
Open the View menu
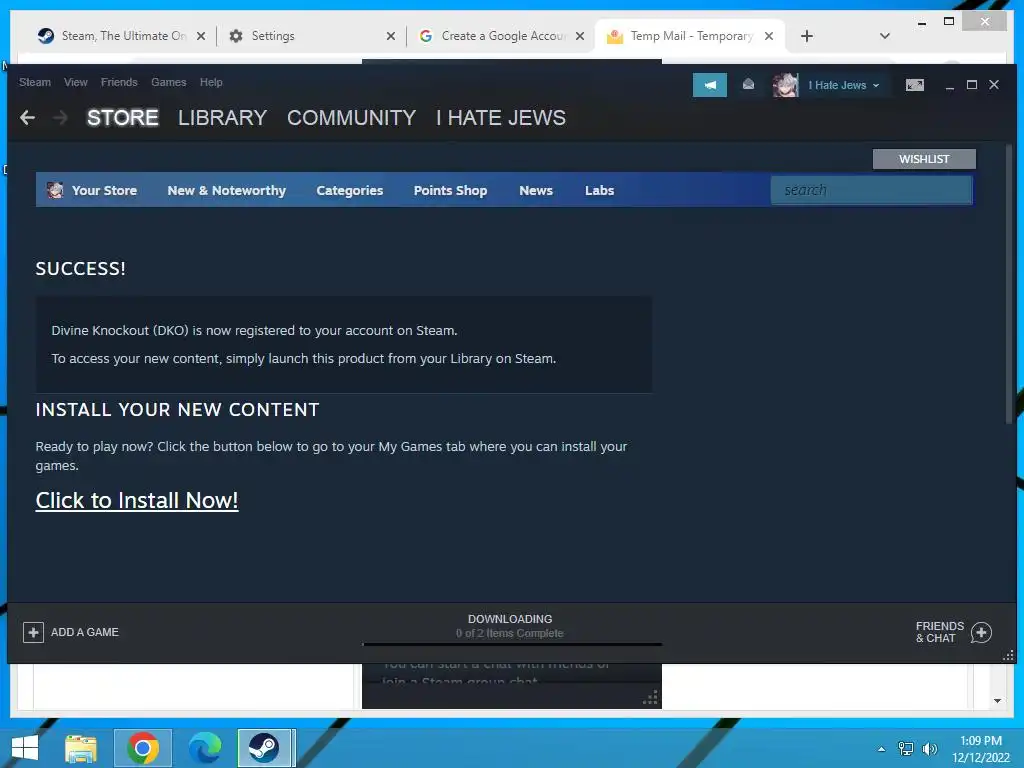click(x=76, y=82)
